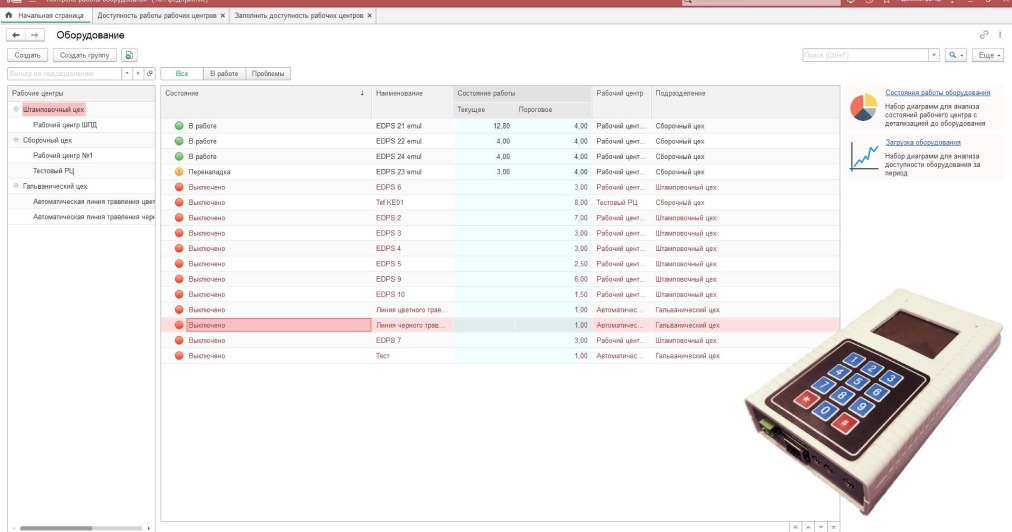Switch filter to "В работе"
Image resolution: width=1012 pixels, height=532 pixels.
(x=224, y=74)
